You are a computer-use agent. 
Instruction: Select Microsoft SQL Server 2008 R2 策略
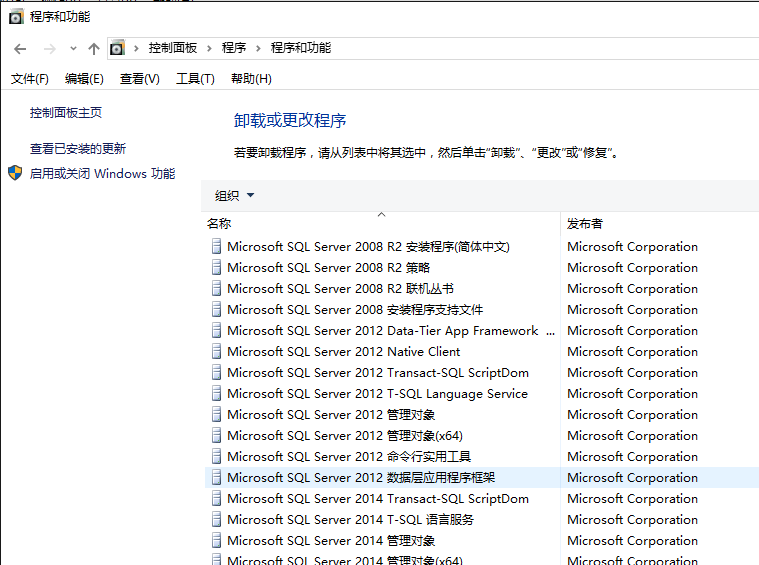pos(329,268)
